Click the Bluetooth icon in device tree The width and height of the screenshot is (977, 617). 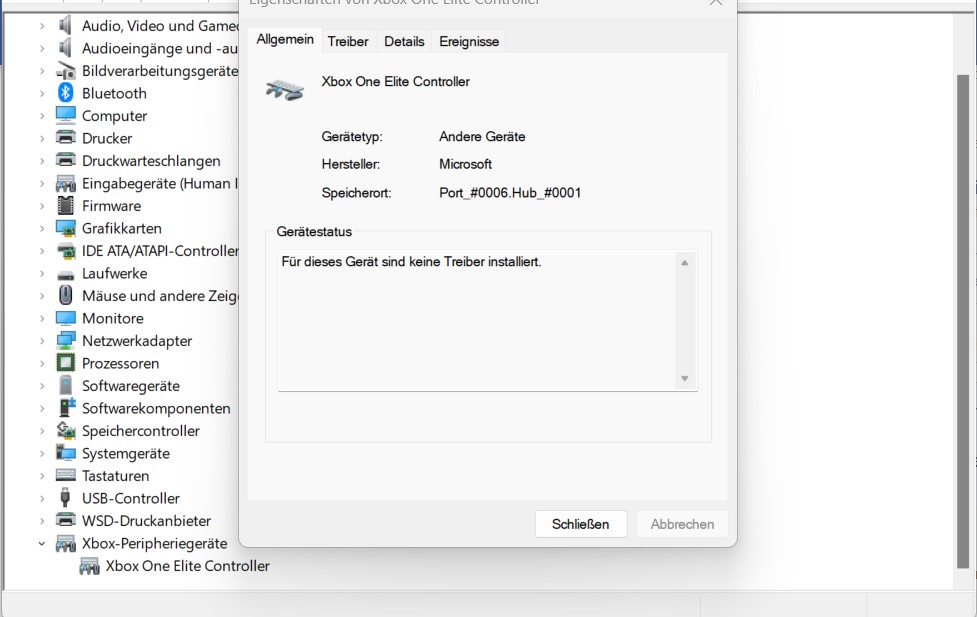tap(65, 93)
